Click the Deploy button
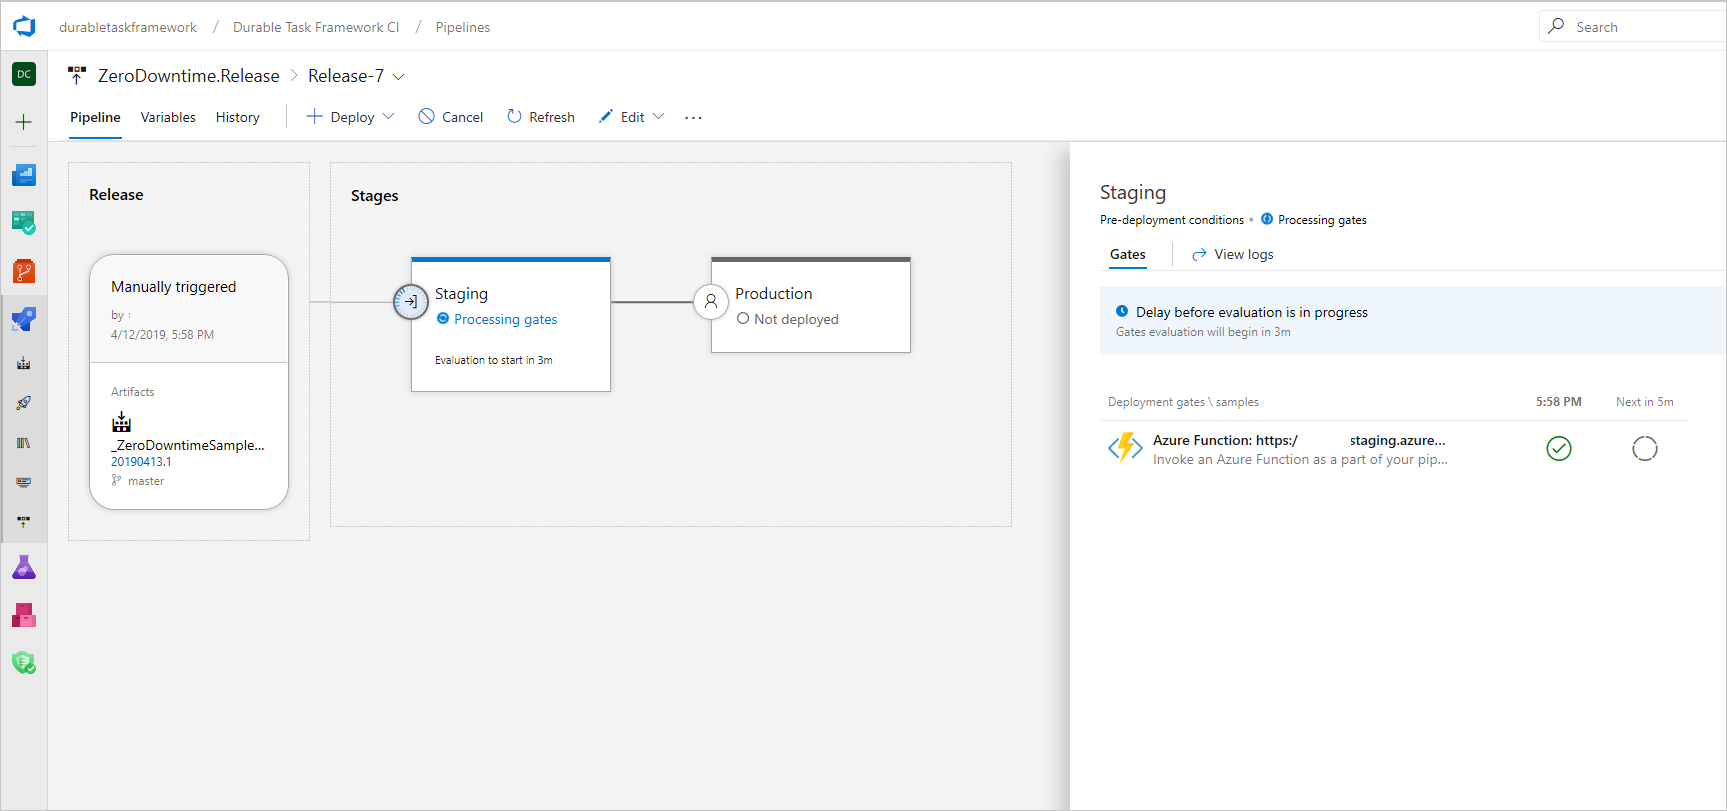1727x811 pixels. pyautogui.click(x=340, y=117)
